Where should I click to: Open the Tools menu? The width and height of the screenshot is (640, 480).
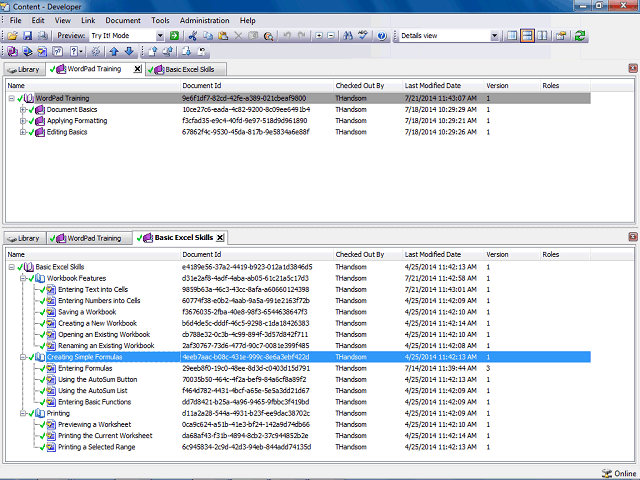click(160, 20)
